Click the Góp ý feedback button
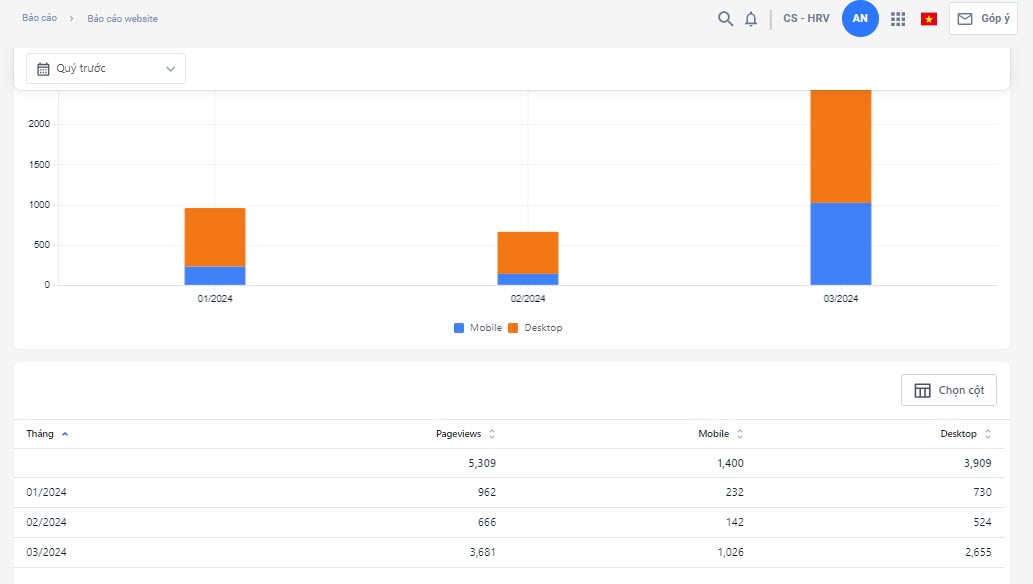 tap(983, 19)
